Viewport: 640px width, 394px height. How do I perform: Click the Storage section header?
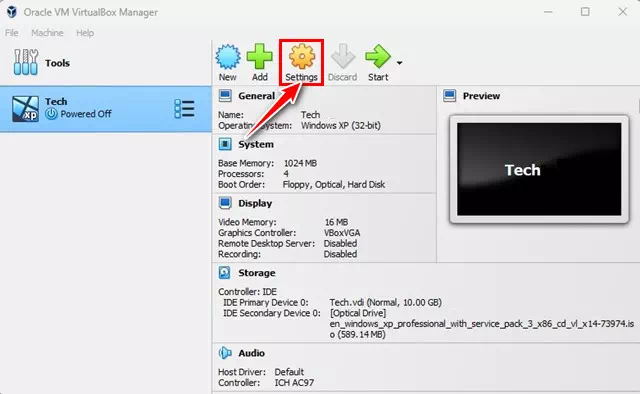coord(257,273)
